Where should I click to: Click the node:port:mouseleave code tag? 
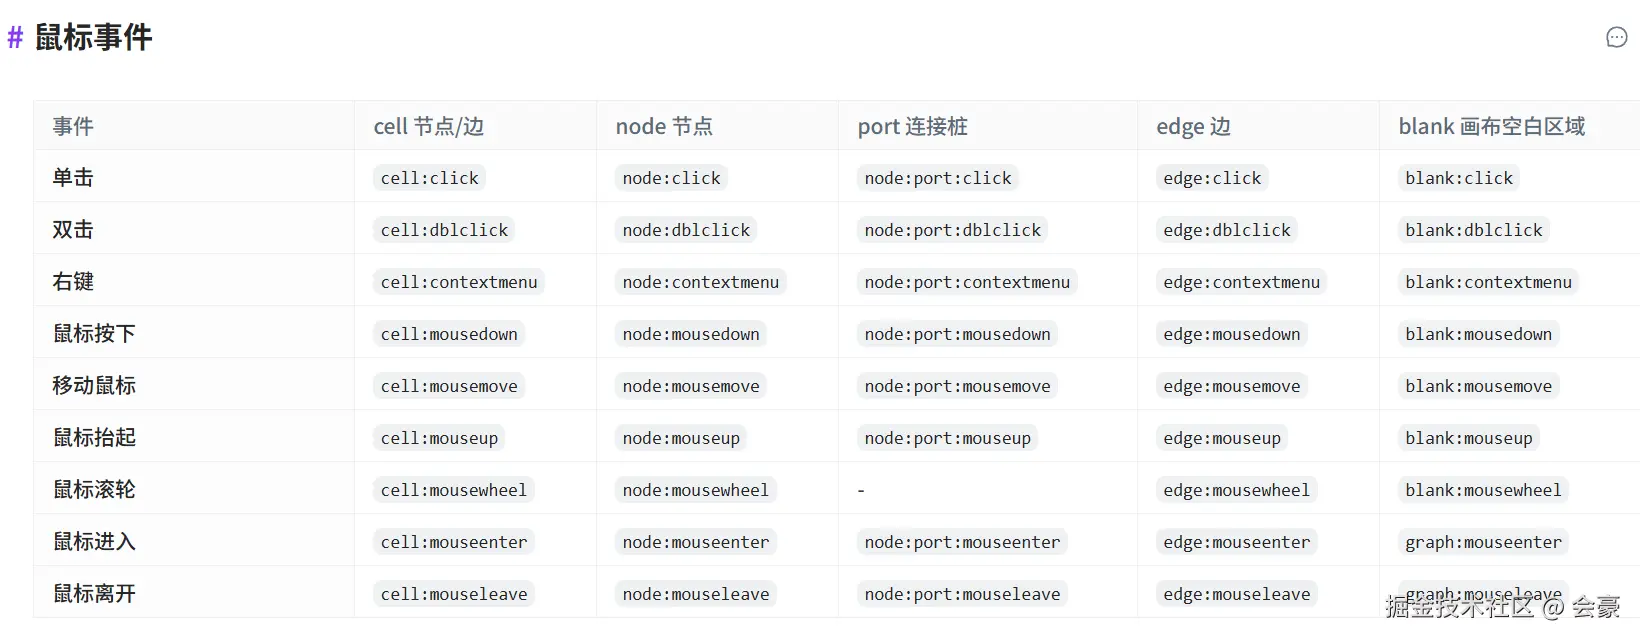pos(962,594)
